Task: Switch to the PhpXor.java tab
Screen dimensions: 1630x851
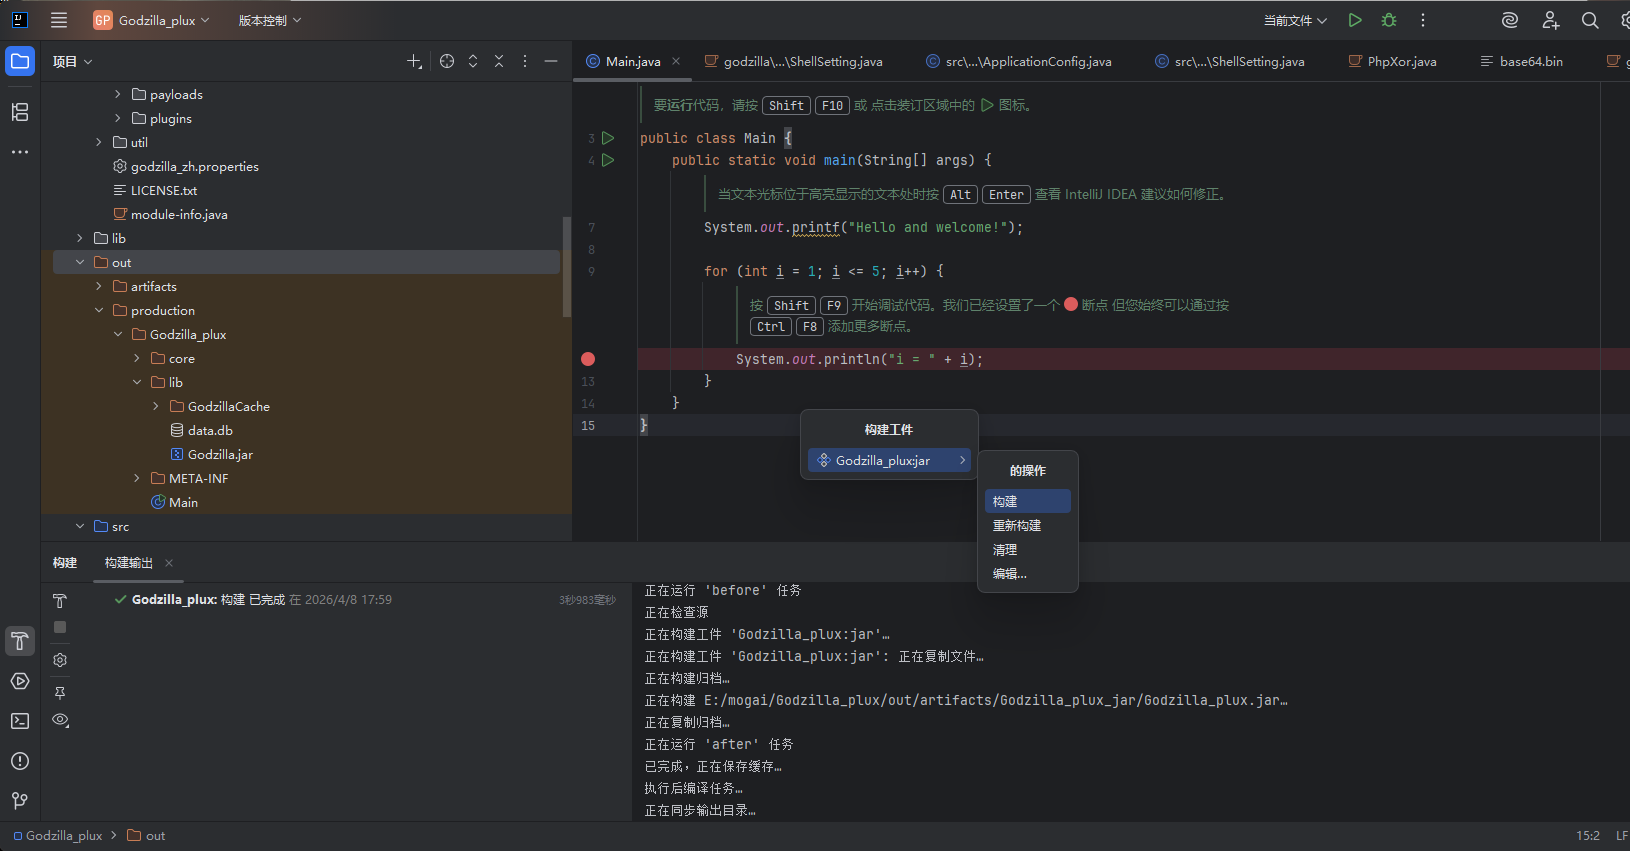Action: click(1400, 62)
